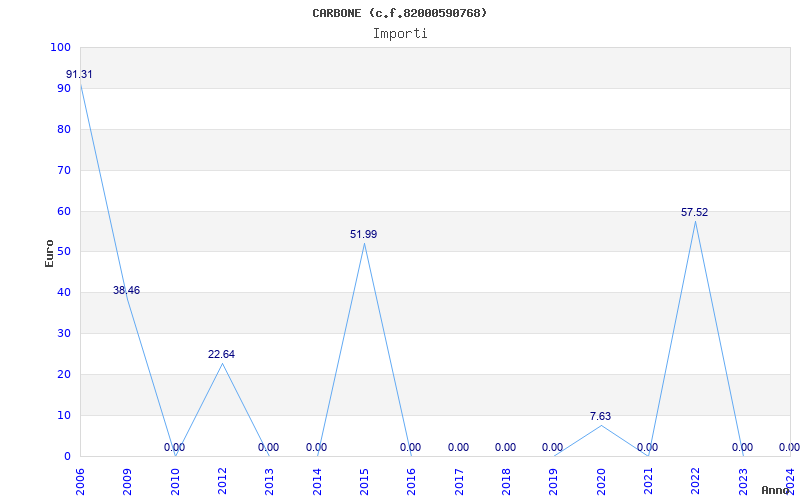The width and height of the screenshot is (800, 500).
Task: Click the 0.00 data label for year 2018
Action: coord(505,447)
